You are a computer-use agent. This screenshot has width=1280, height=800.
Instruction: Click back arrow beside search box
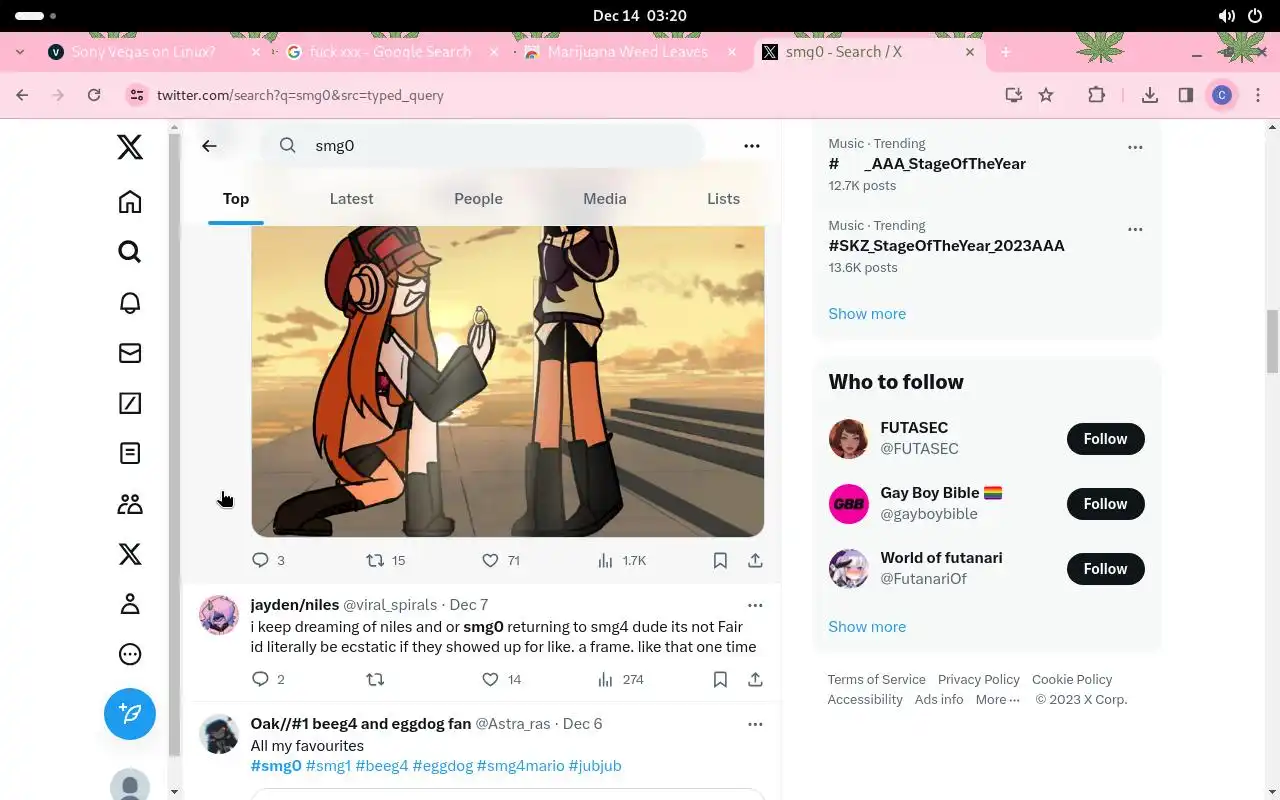point(209,146)
